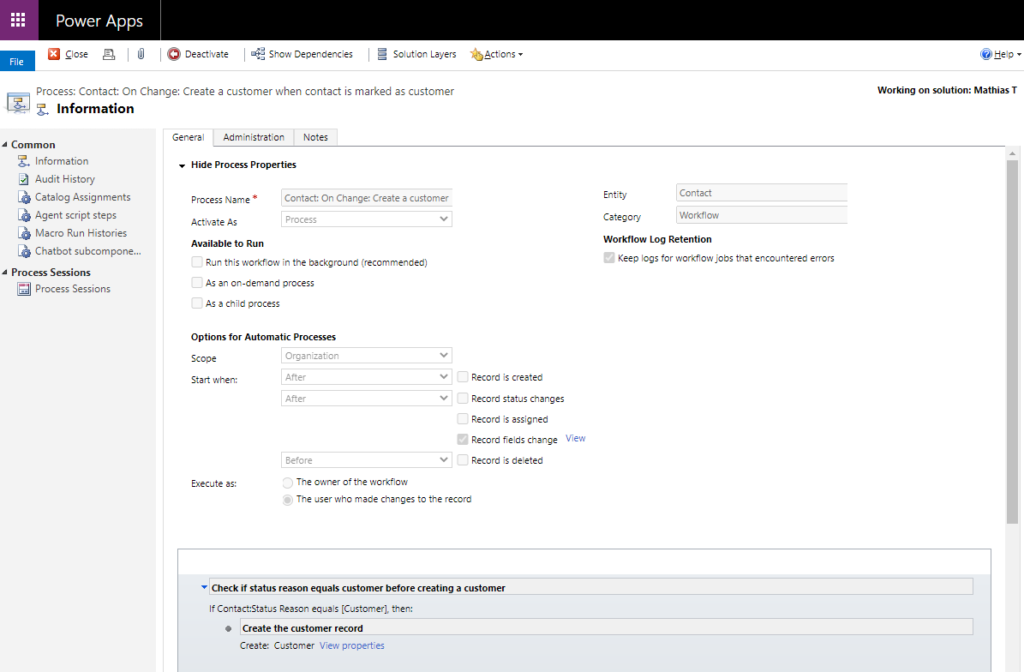Click the blue Help question mark icon
This screenshot has width=1024, height=672.
click(986, 54)
